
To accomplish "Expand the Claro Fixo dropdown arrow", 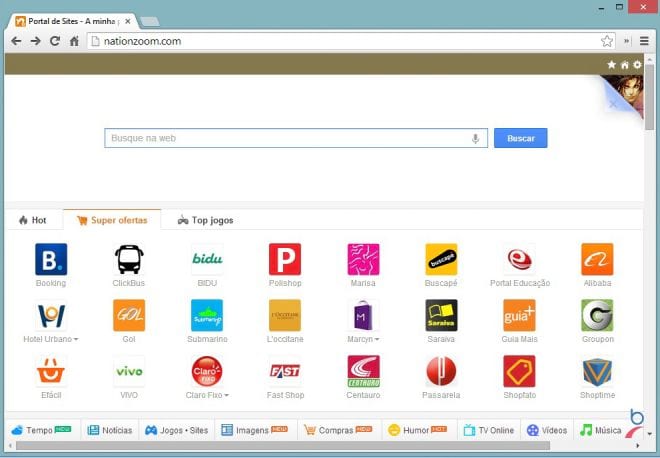I will point(226,395).
